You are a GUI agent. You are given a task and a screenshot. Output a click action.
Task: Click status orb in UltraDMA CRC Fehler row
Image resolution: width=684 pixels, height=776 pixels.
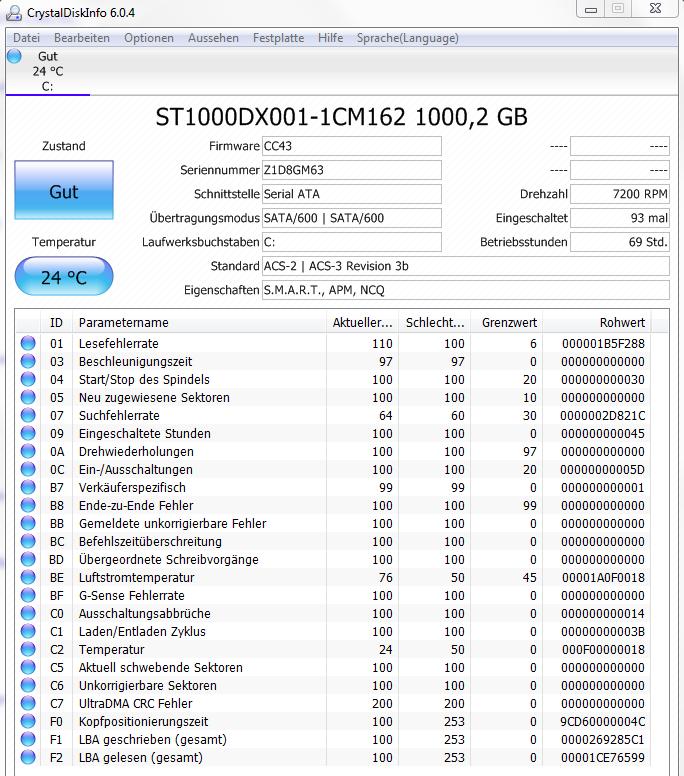pos(28,703)
